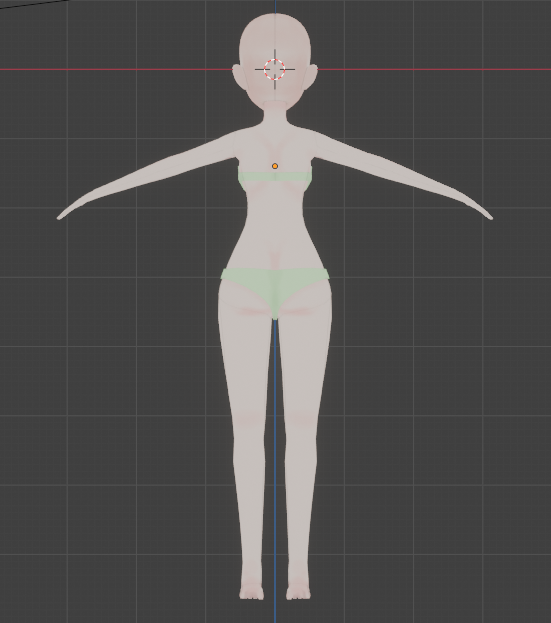Image resolution: width=551 pixels, height=623 pixels.
Task: Select the top of the model's head
Action: [x=275, y=18]
